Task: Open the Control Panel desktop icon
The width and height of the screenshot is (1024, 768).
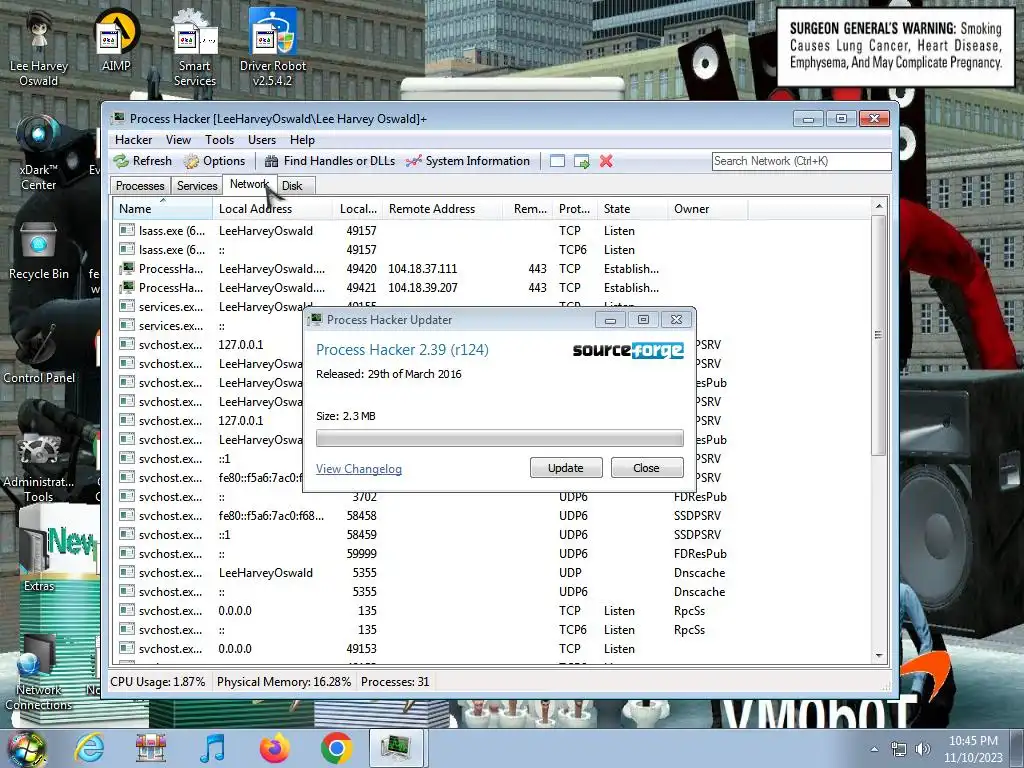Action: [39, 353]
